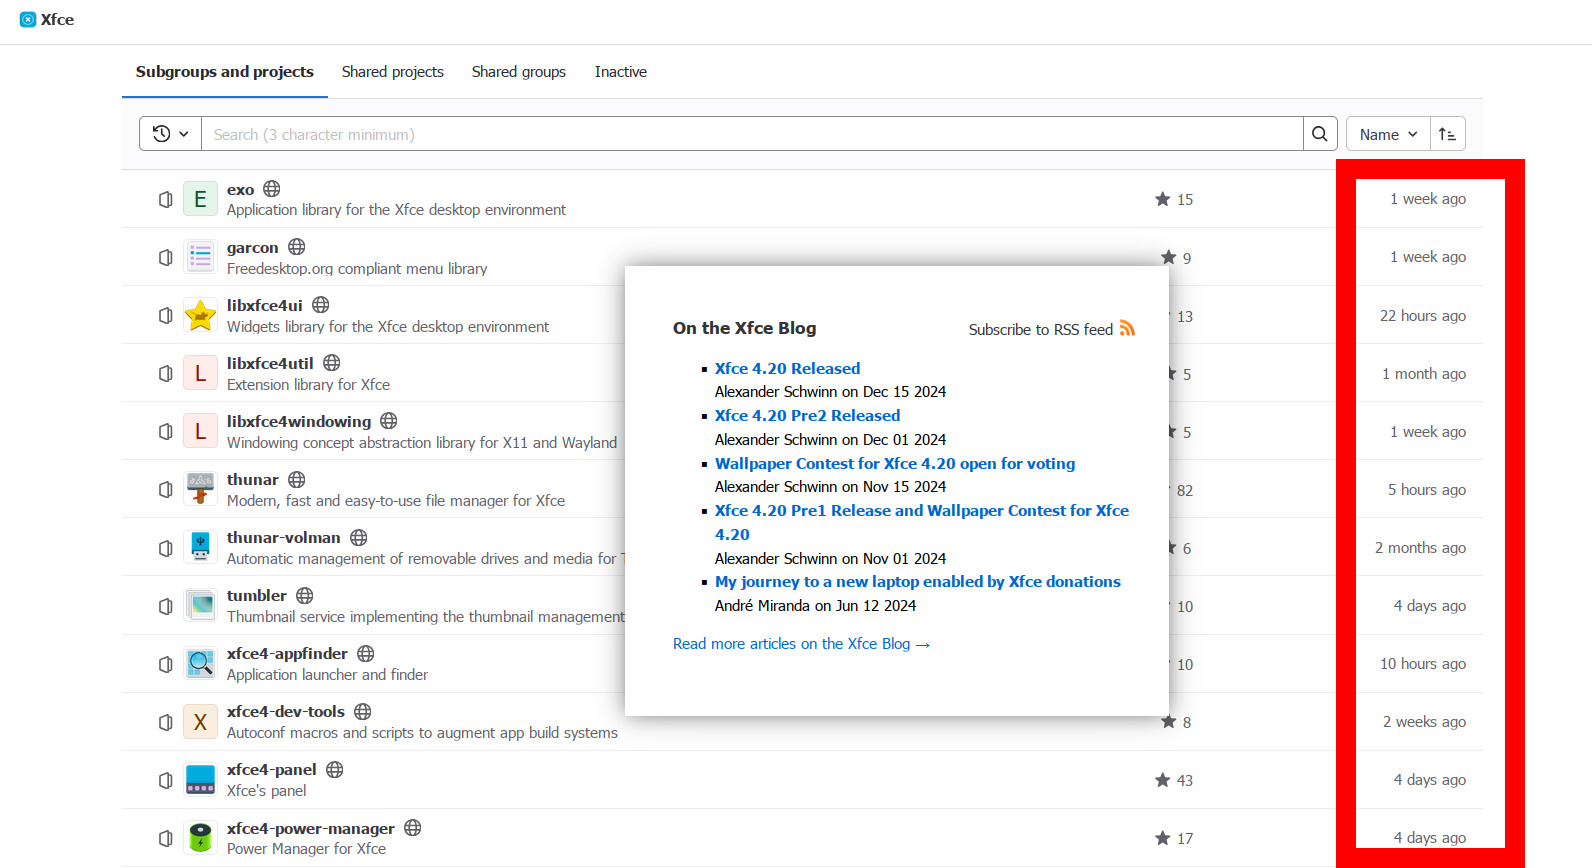Image resolution: width=1592 pixels, height=868 pixels.
Task: Click the xfce4-appfinder magnifier avatar
Action: click(200, 663)
